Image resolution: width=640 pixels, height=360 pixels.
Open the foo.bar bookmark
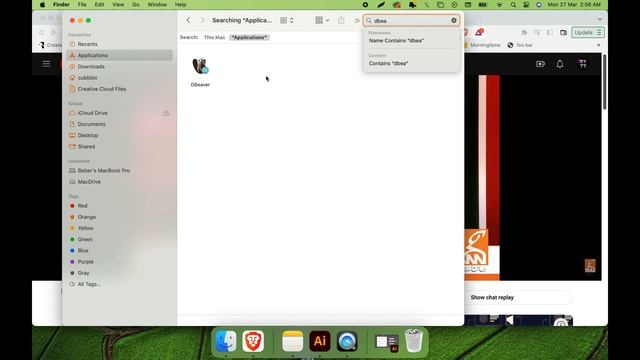click(x=520, y=45)
